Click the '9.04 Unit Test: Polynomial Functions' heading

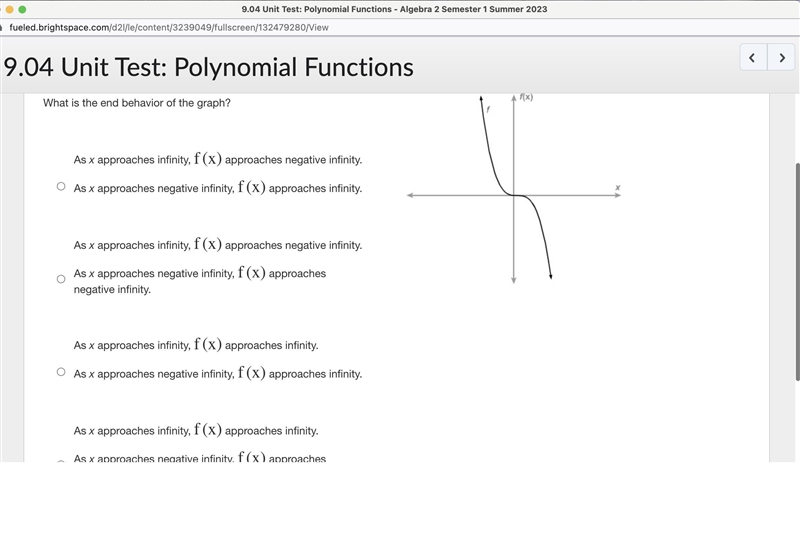209,67
